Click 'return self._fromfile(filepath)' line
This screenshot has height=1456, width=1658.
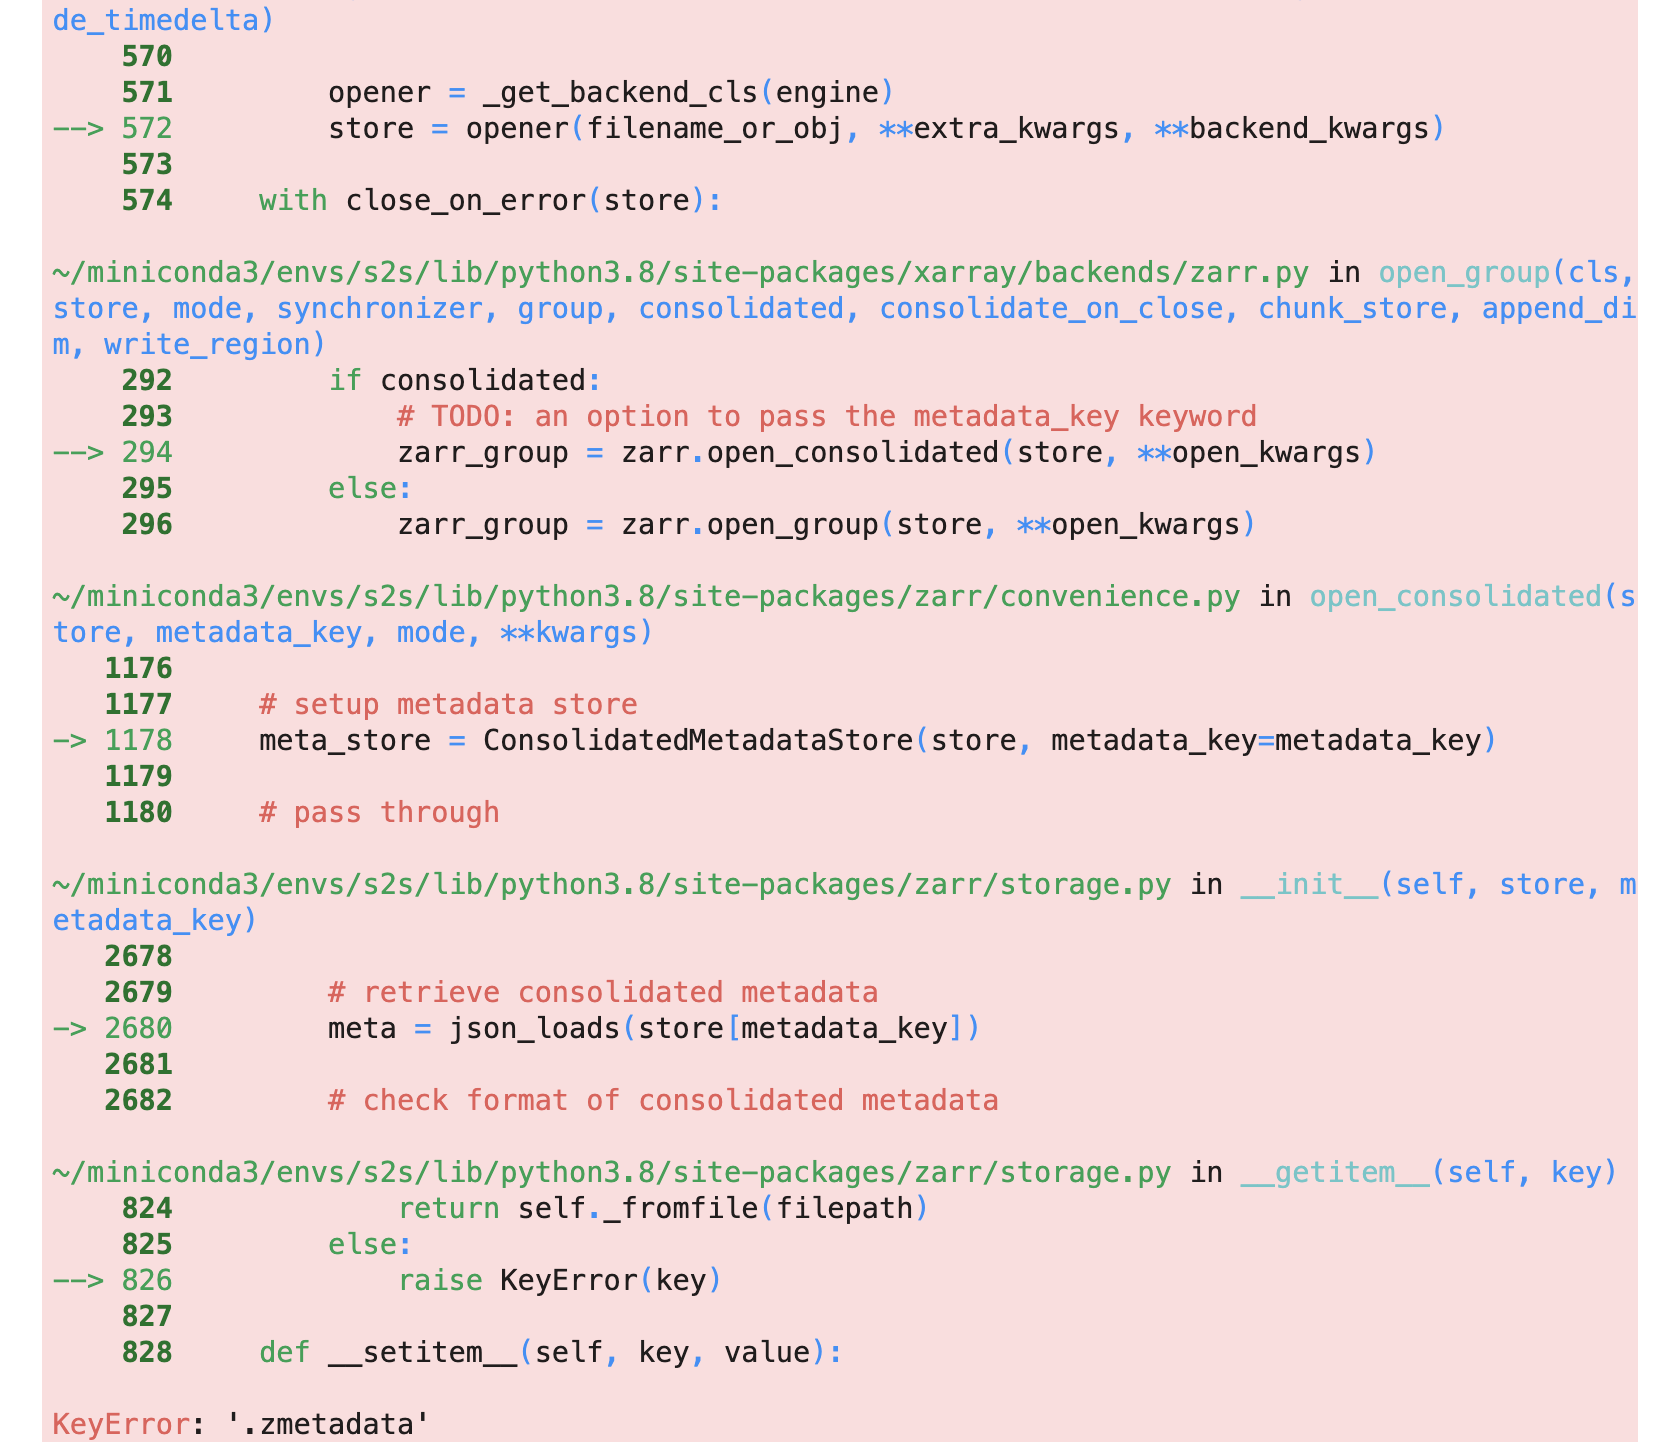tap(663, 1208)
